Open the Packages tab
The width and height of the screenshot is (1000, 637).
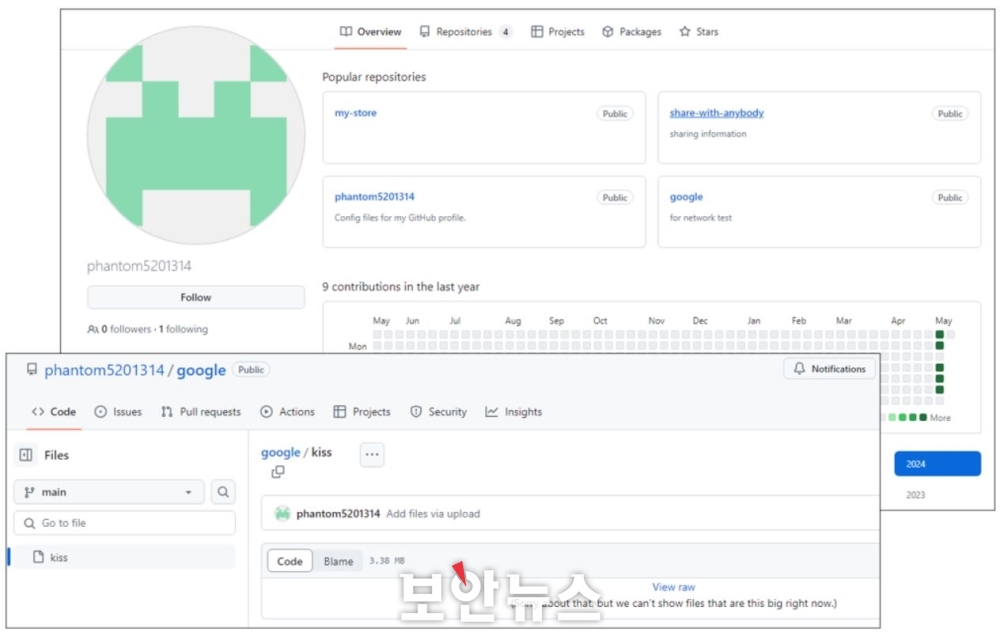pyautogui.click(x=631, y=31)
